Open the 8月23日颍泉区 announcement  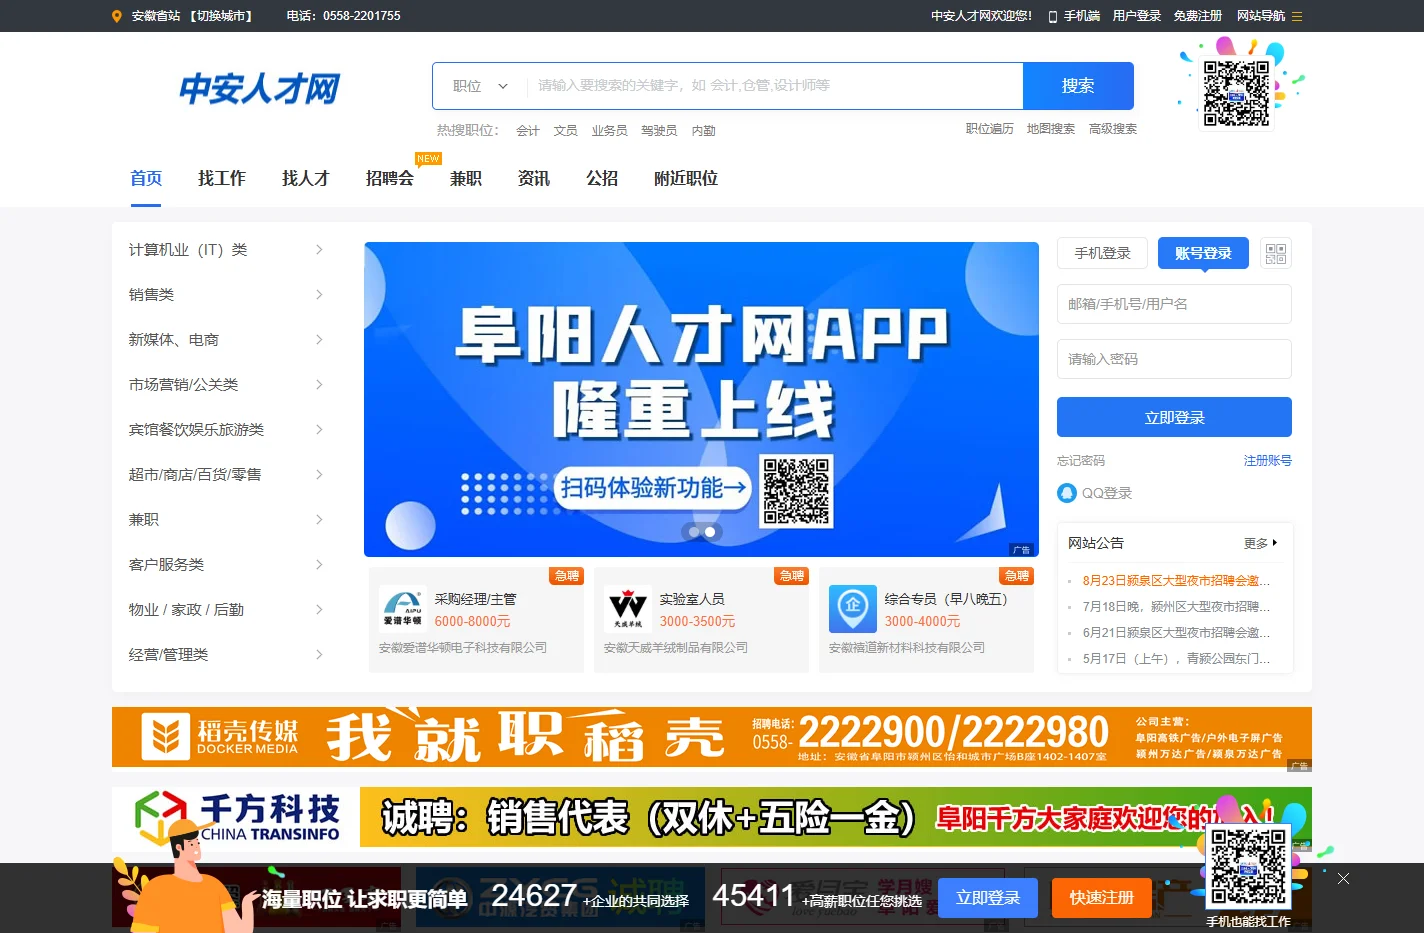click(1176, 581)
